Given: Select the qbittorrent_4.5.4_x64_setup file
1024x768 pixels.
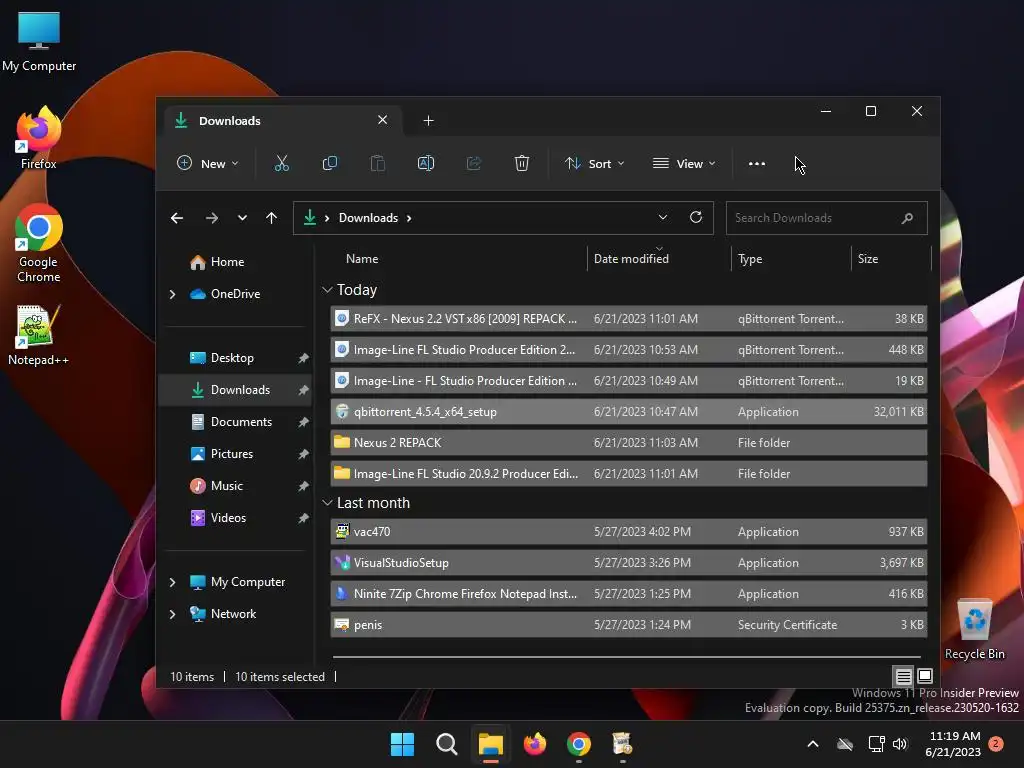Looking at the screenshot, I should (628, 411).
